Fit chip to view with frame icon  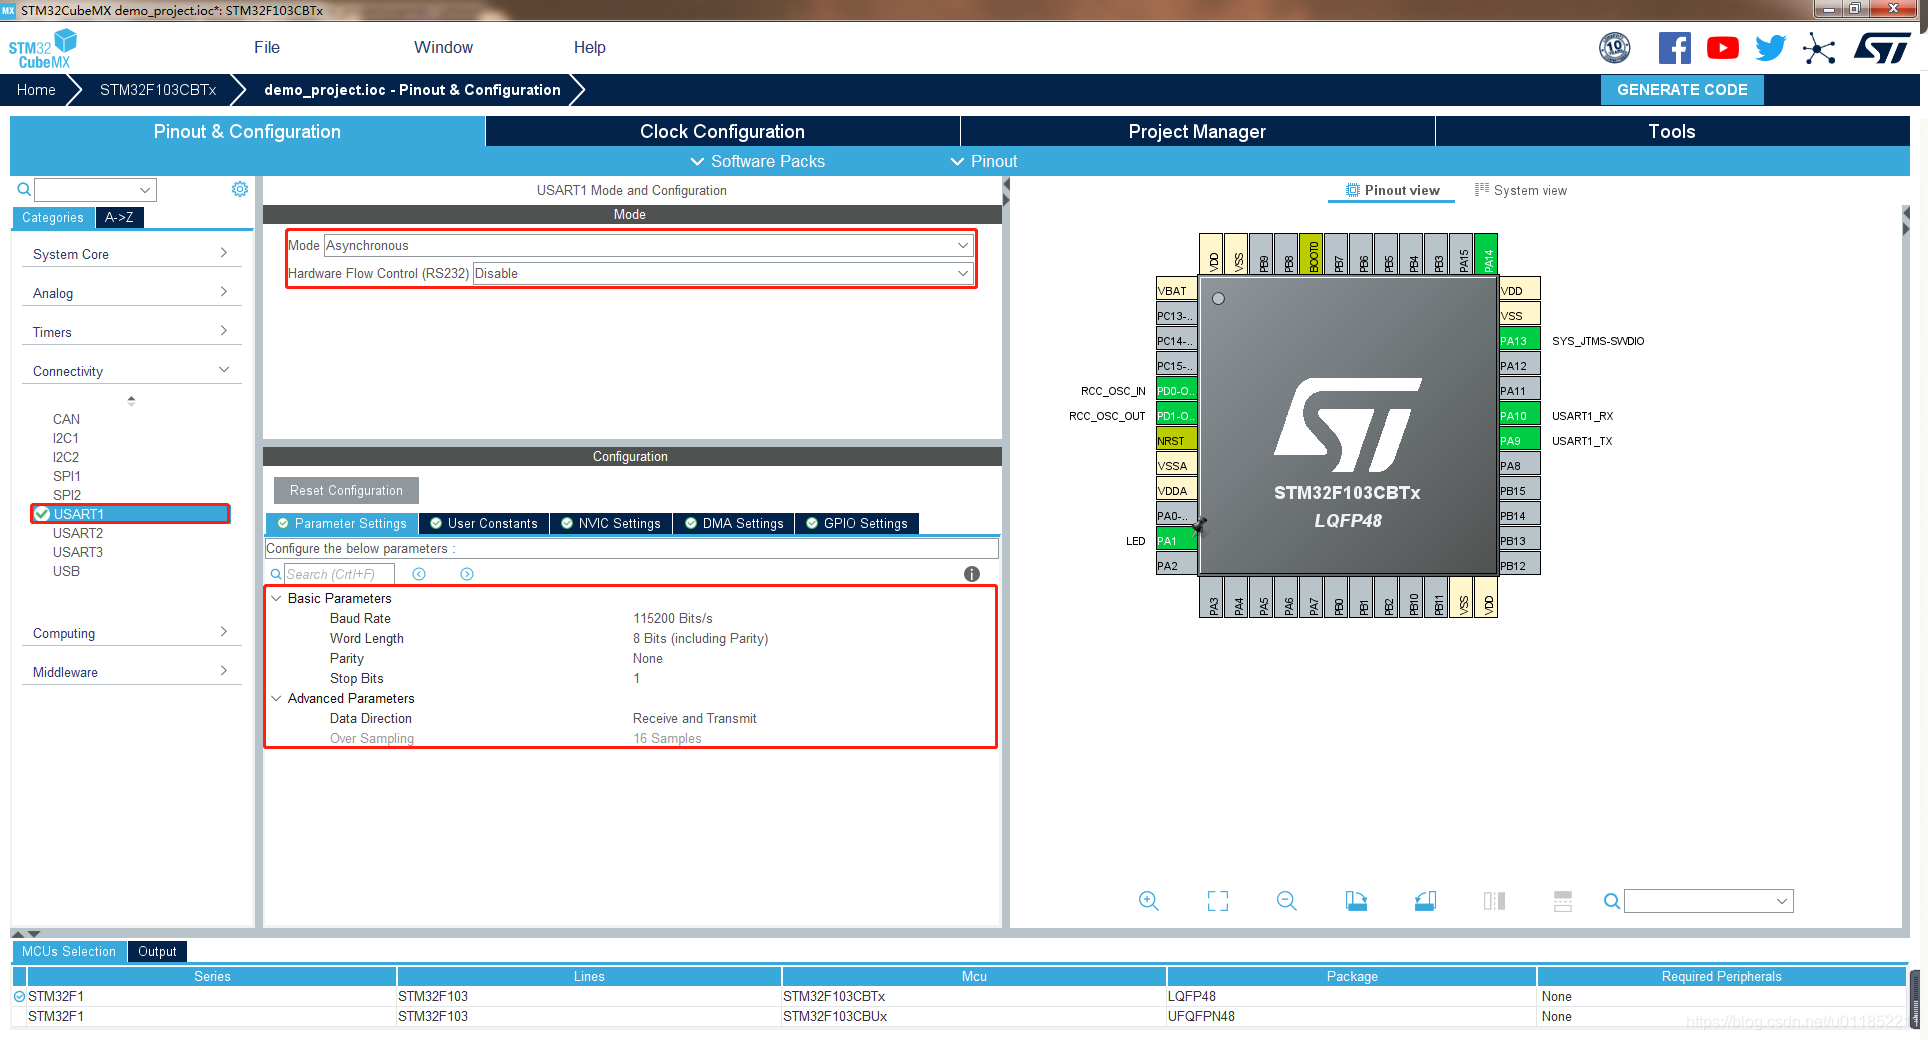(1218, 901)
